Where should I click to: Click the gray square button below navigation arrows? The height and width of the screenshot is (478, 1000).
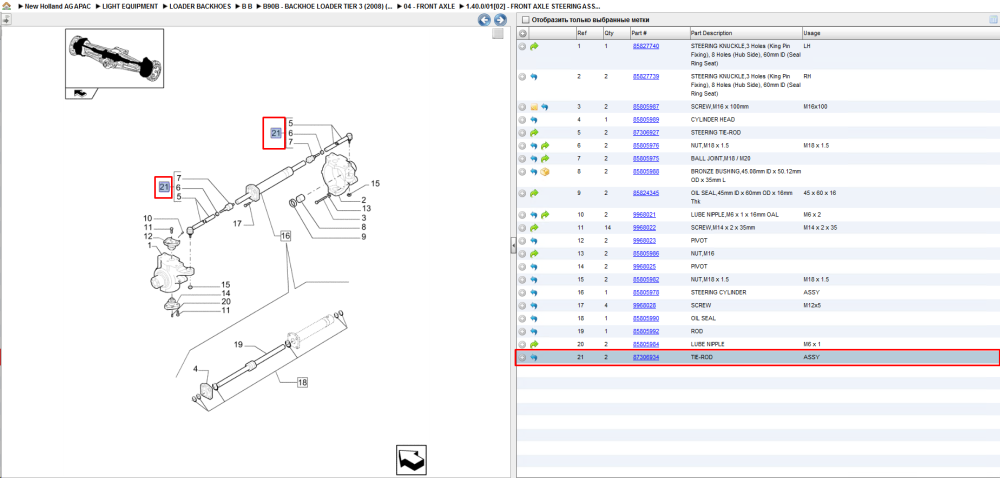pos(498,34)
